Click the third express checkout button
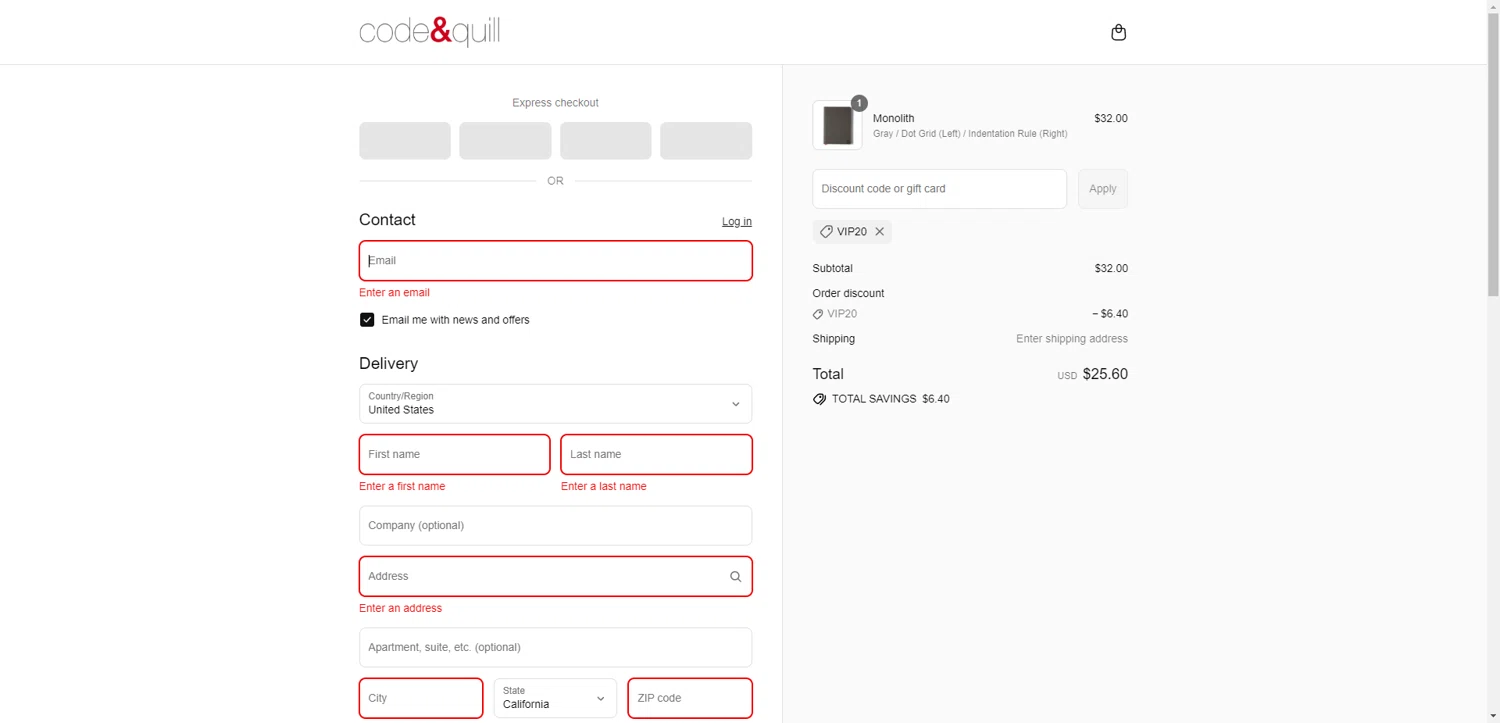 click(606, 141)
